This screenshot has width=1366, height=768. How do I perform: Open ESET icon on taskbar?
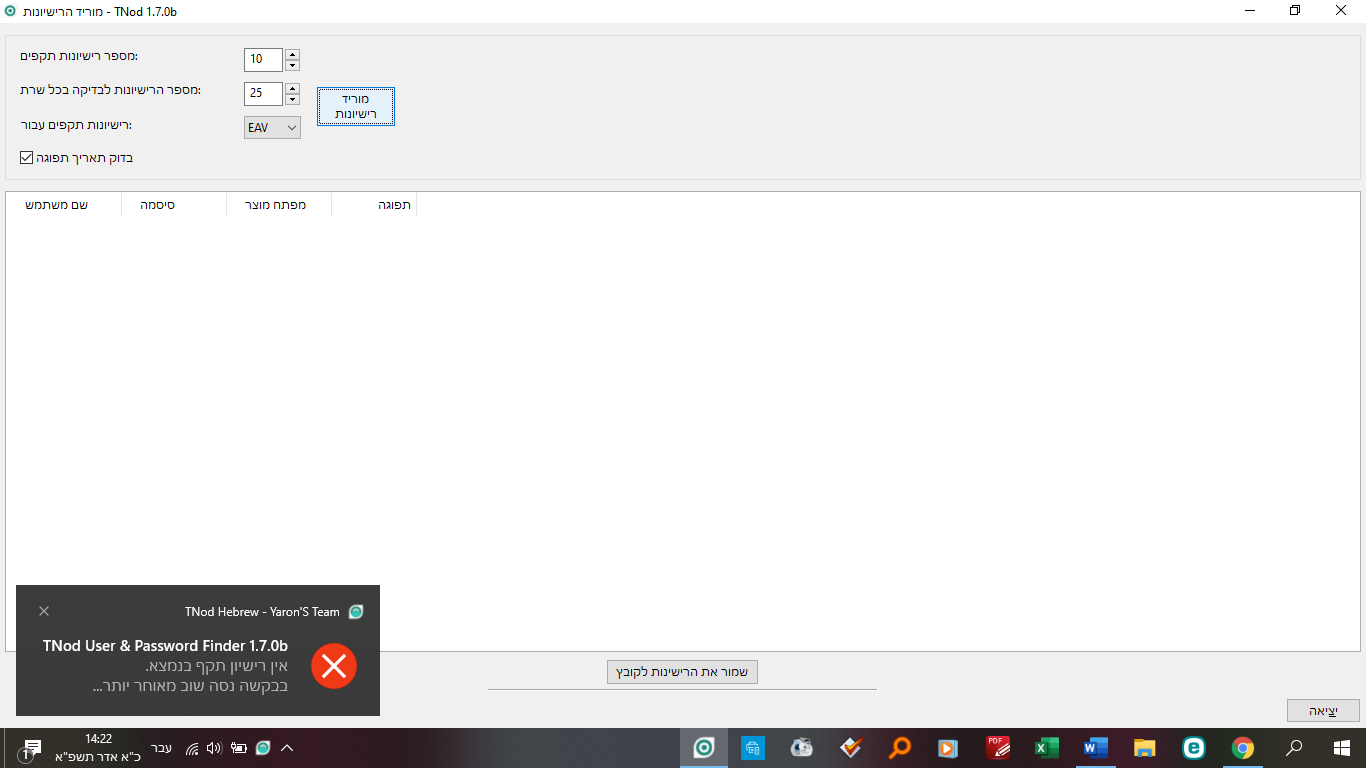pyautogui.click(x=1194, y=748)
